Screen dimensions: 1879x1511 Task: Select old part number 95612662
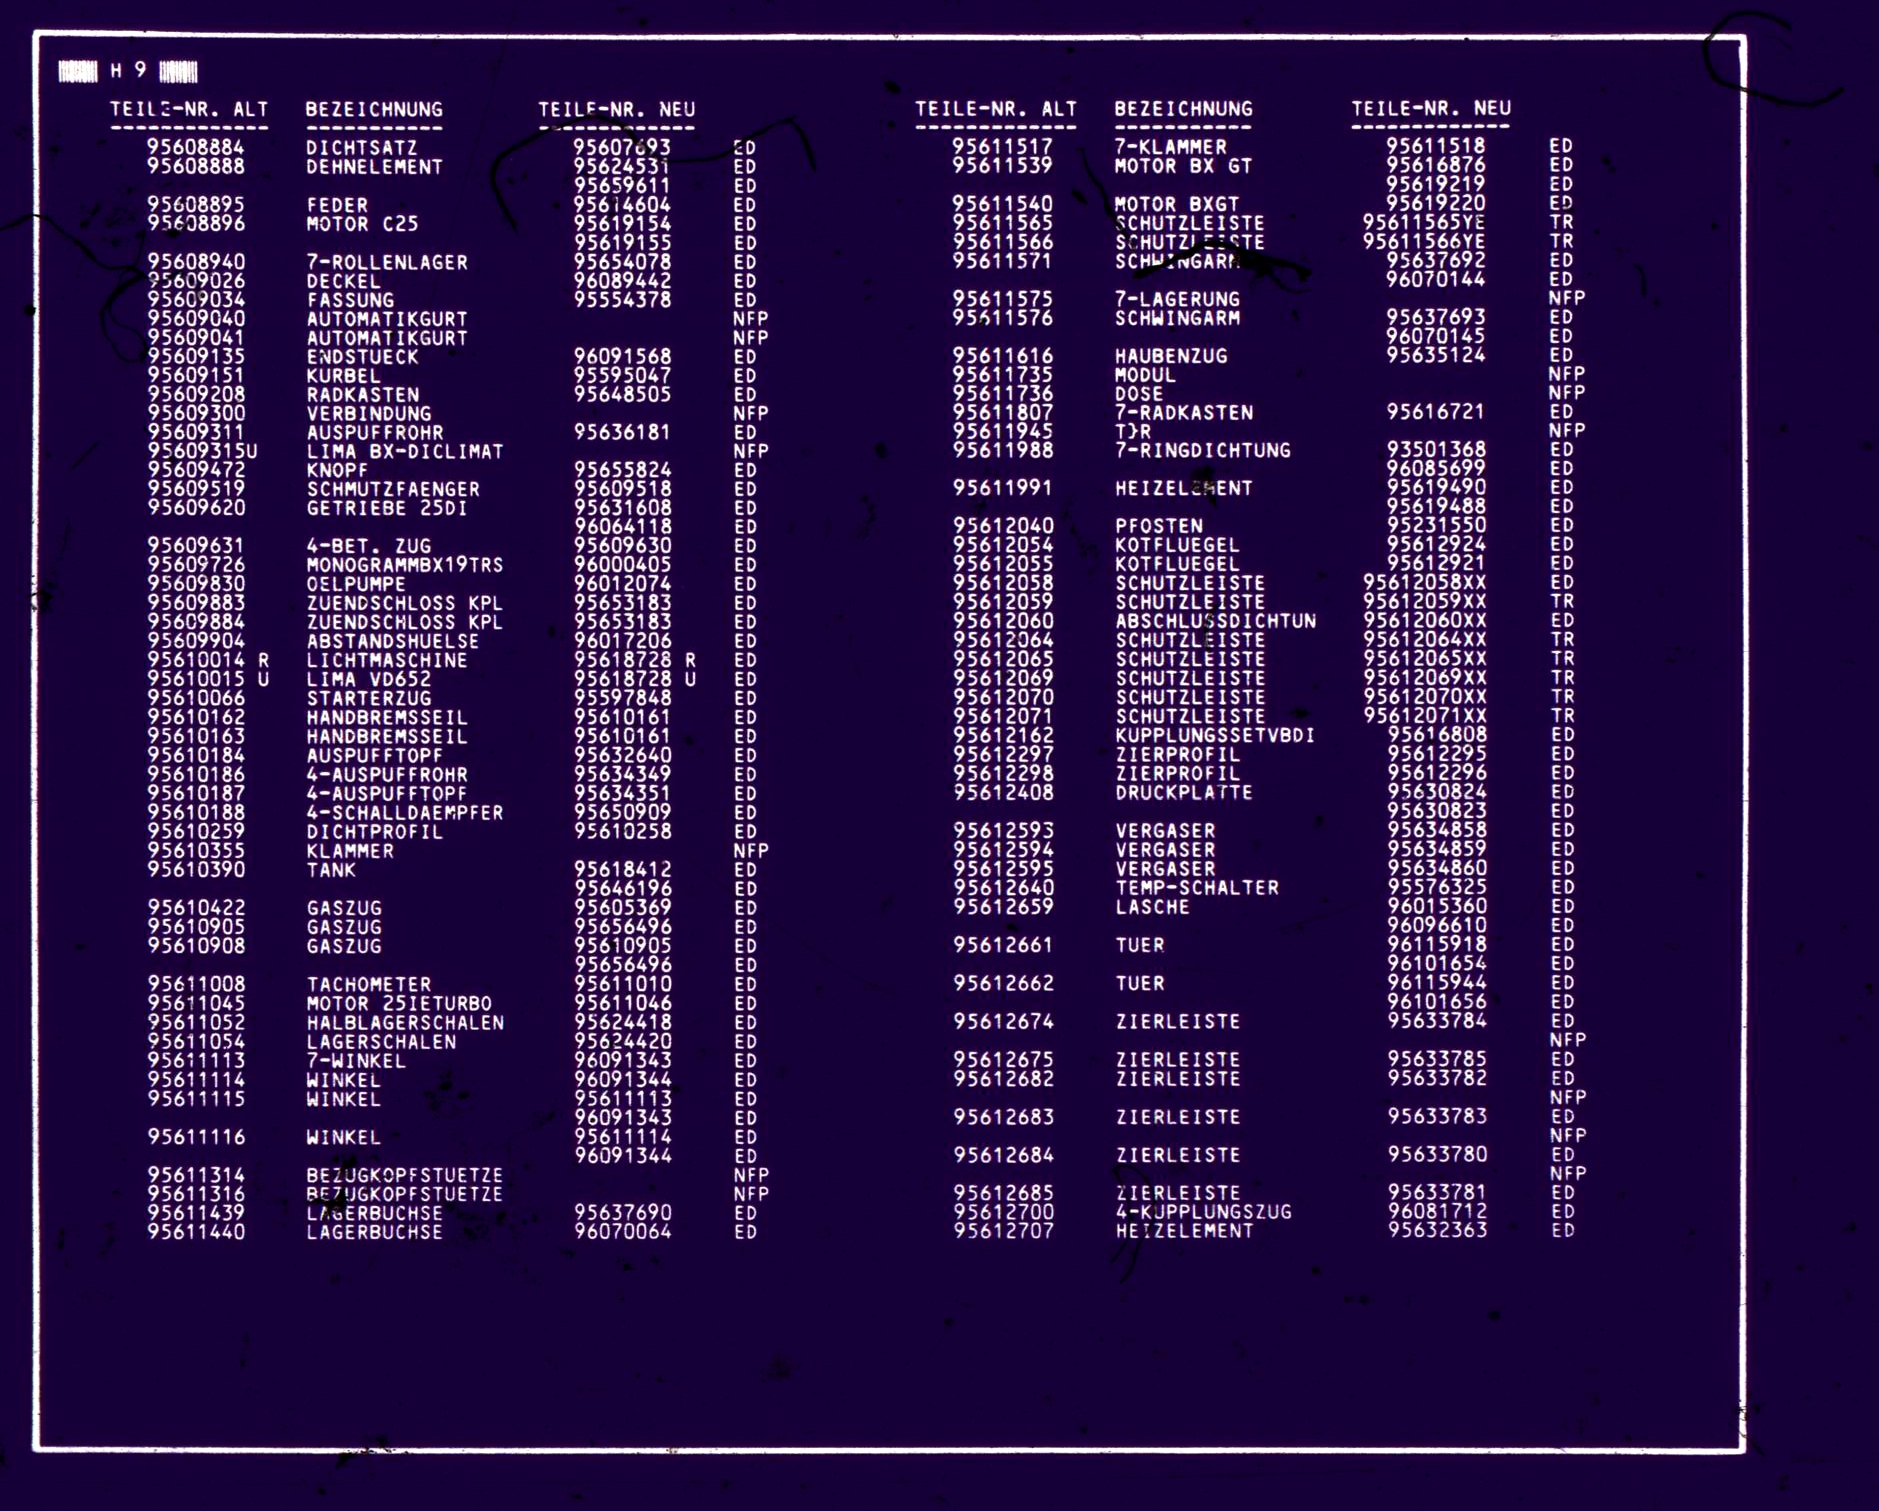click(x=1003, y=983)
